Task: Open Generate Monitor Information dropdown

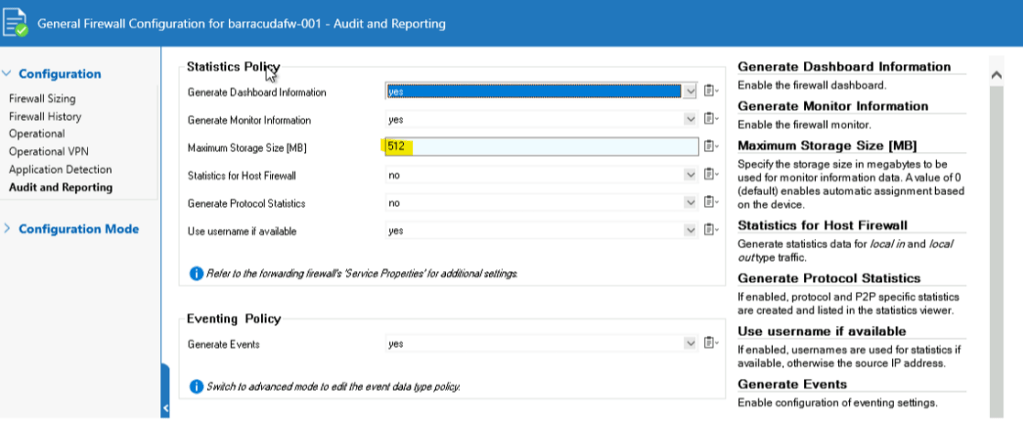Action: click(689, 120)
